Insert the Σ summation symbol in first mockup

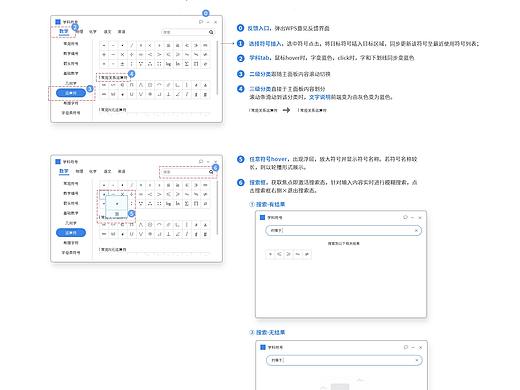[x=187, y=64]
